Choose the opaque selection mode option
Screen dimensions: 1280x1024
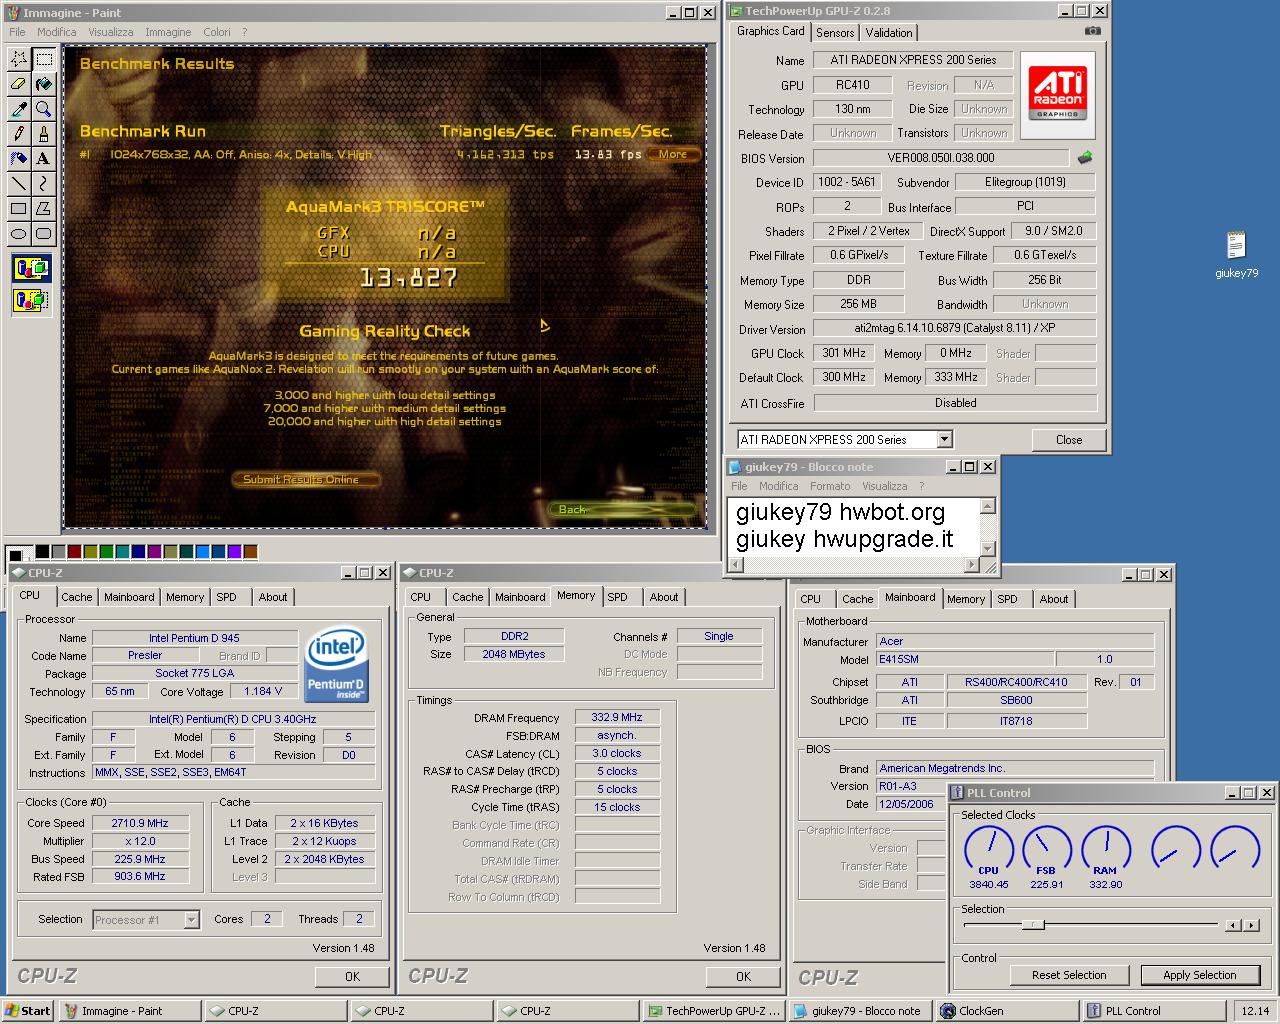tap(32, 268)
